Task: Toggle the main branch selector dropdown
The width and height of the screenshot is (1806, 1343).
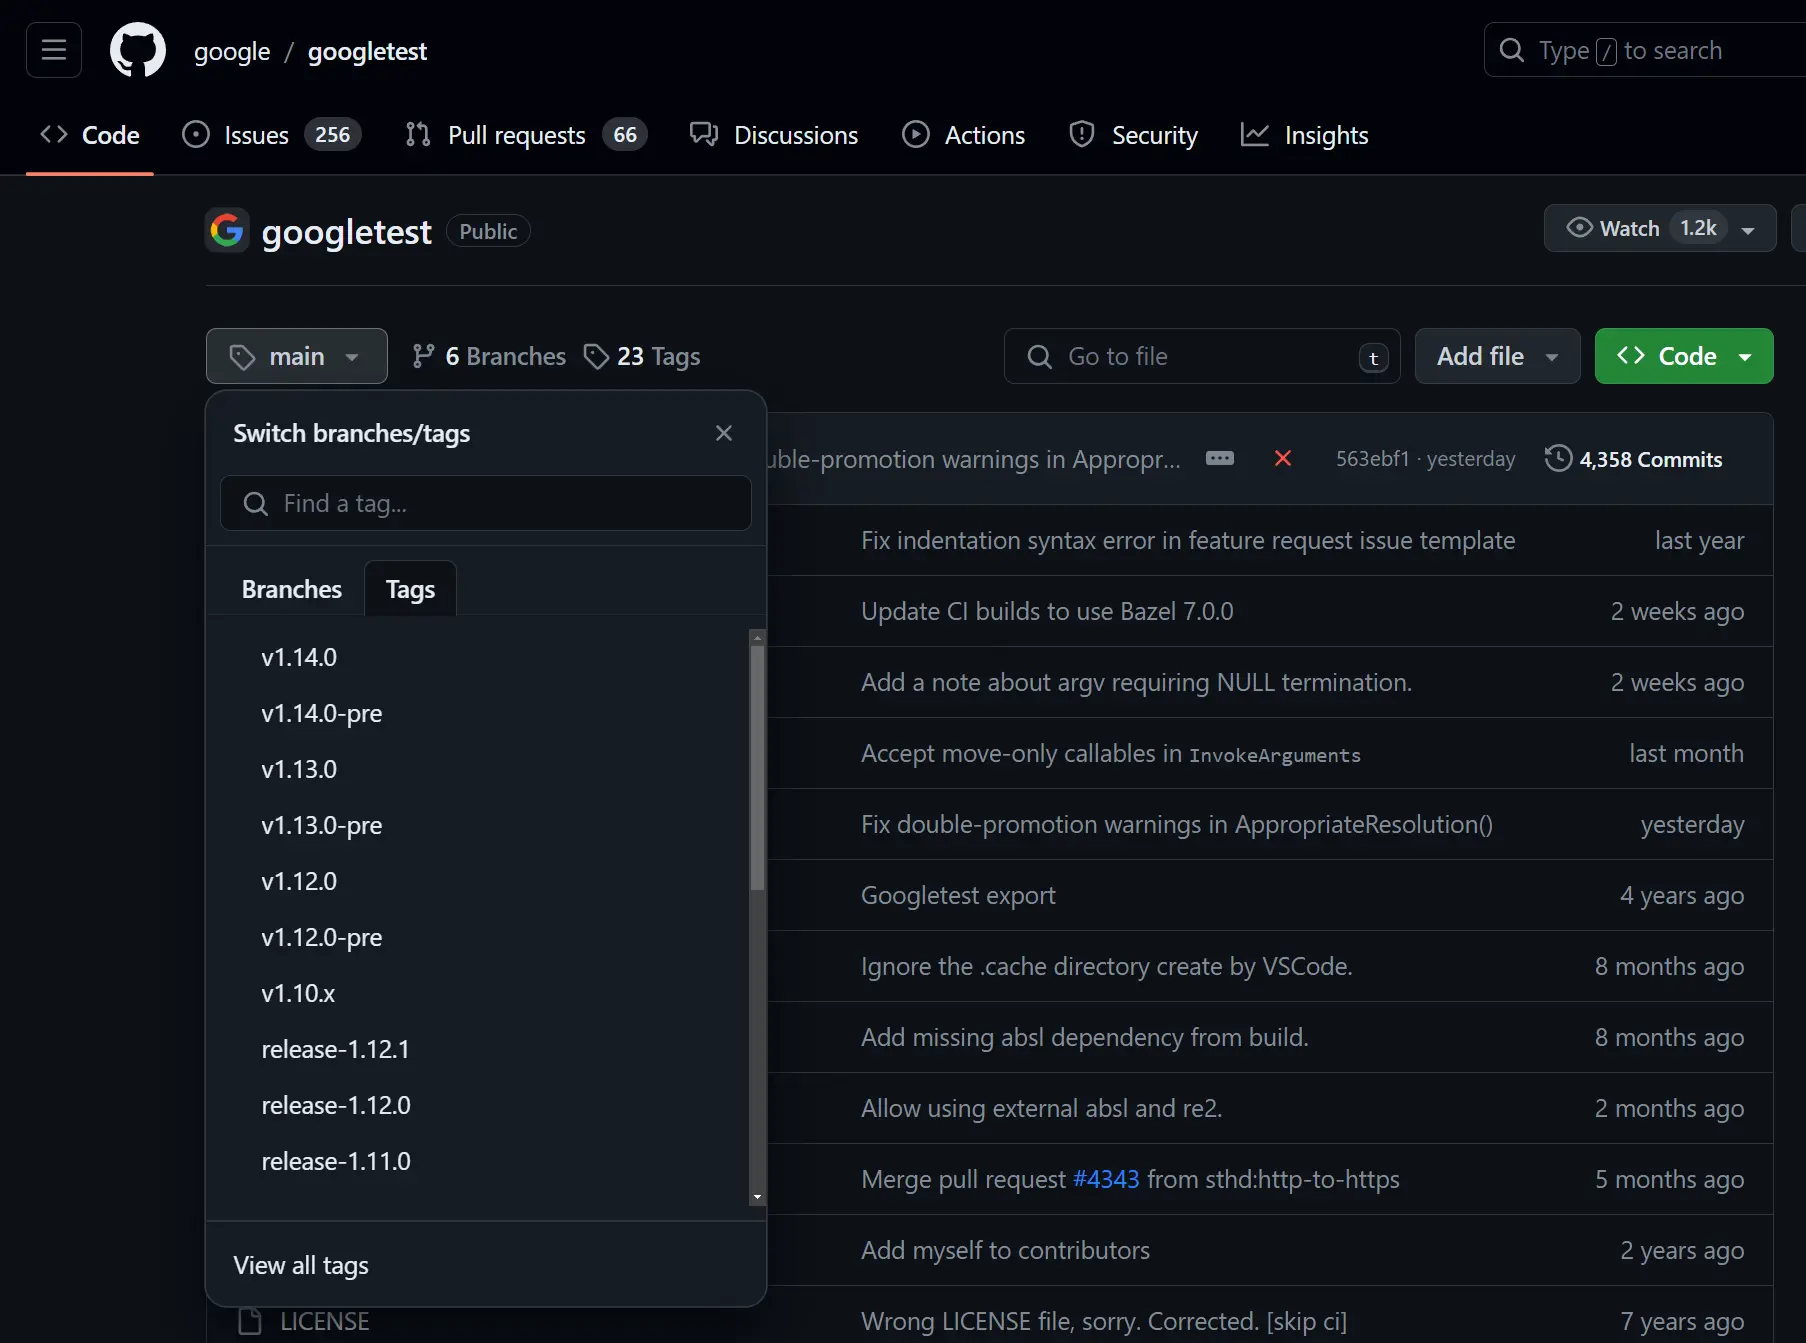Action: point(297,356)
